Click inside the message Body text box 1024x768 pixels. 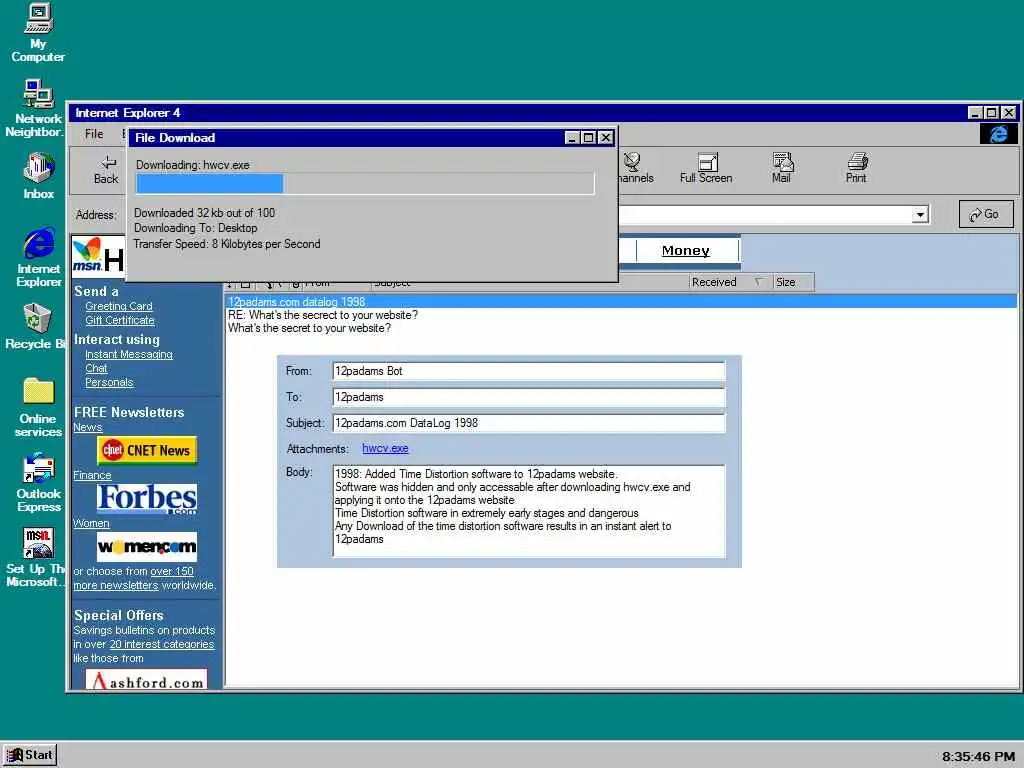click(x=528, y=511)
